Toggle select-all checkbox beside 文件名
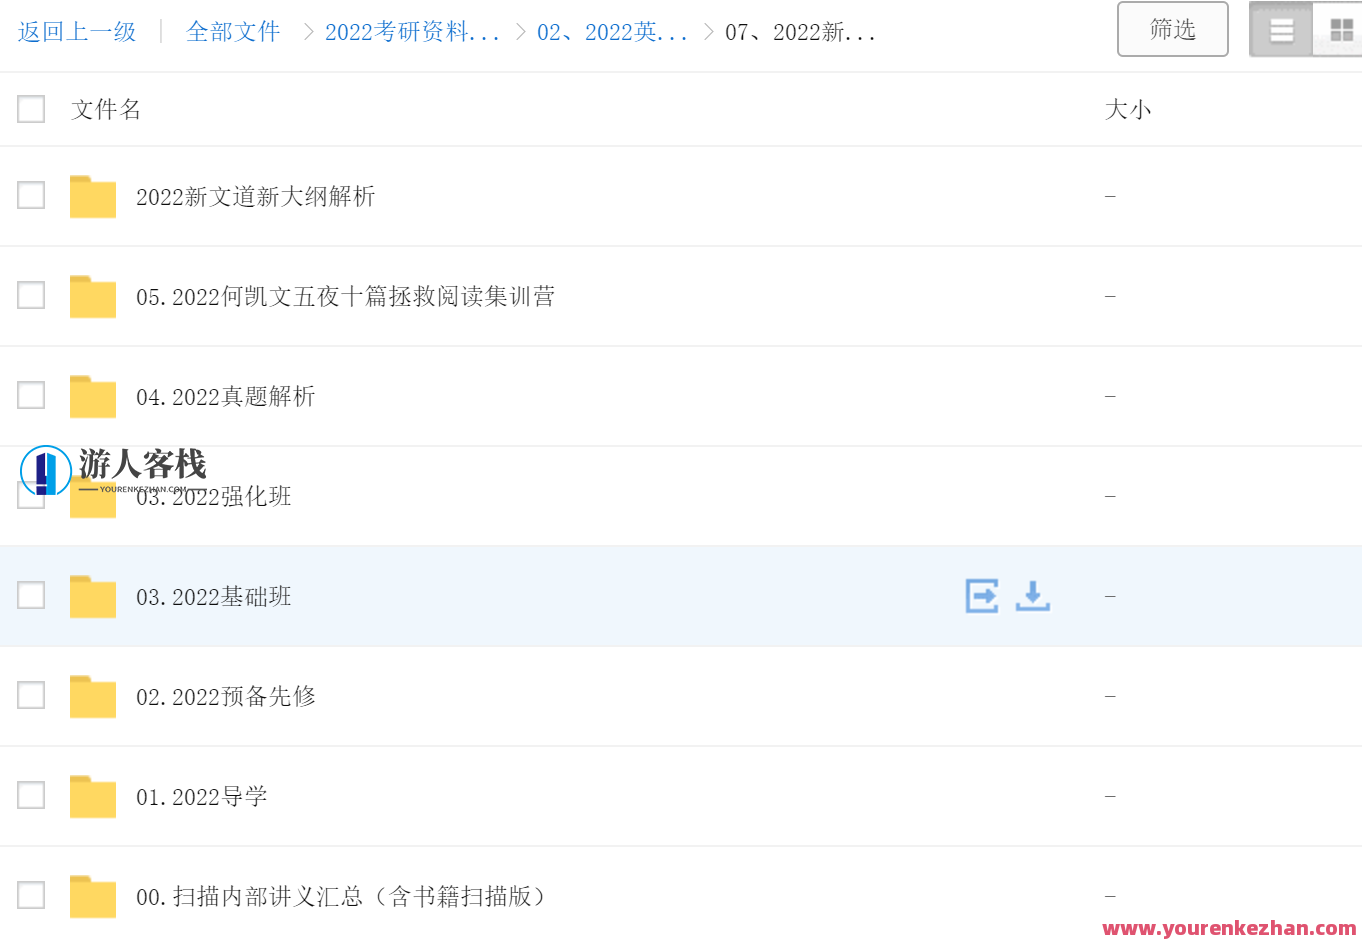 point(31,109)
